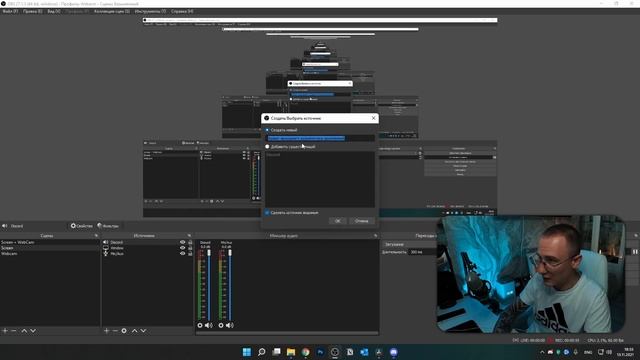Image resolution: width=640 pixels, height=360 pixels.
Task: Open the Справка menu
Action: click(182, 11)
